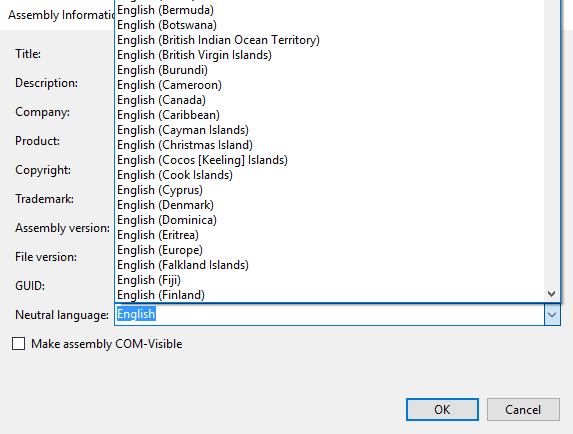Select English (British Indian Ocean Territory)
Viewport: 573px width, 434px height.
pos(330,40)
